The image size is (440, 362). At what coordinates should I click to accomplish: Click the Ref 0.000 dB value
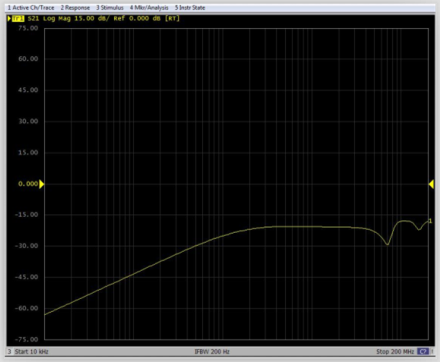coord(137,18)
